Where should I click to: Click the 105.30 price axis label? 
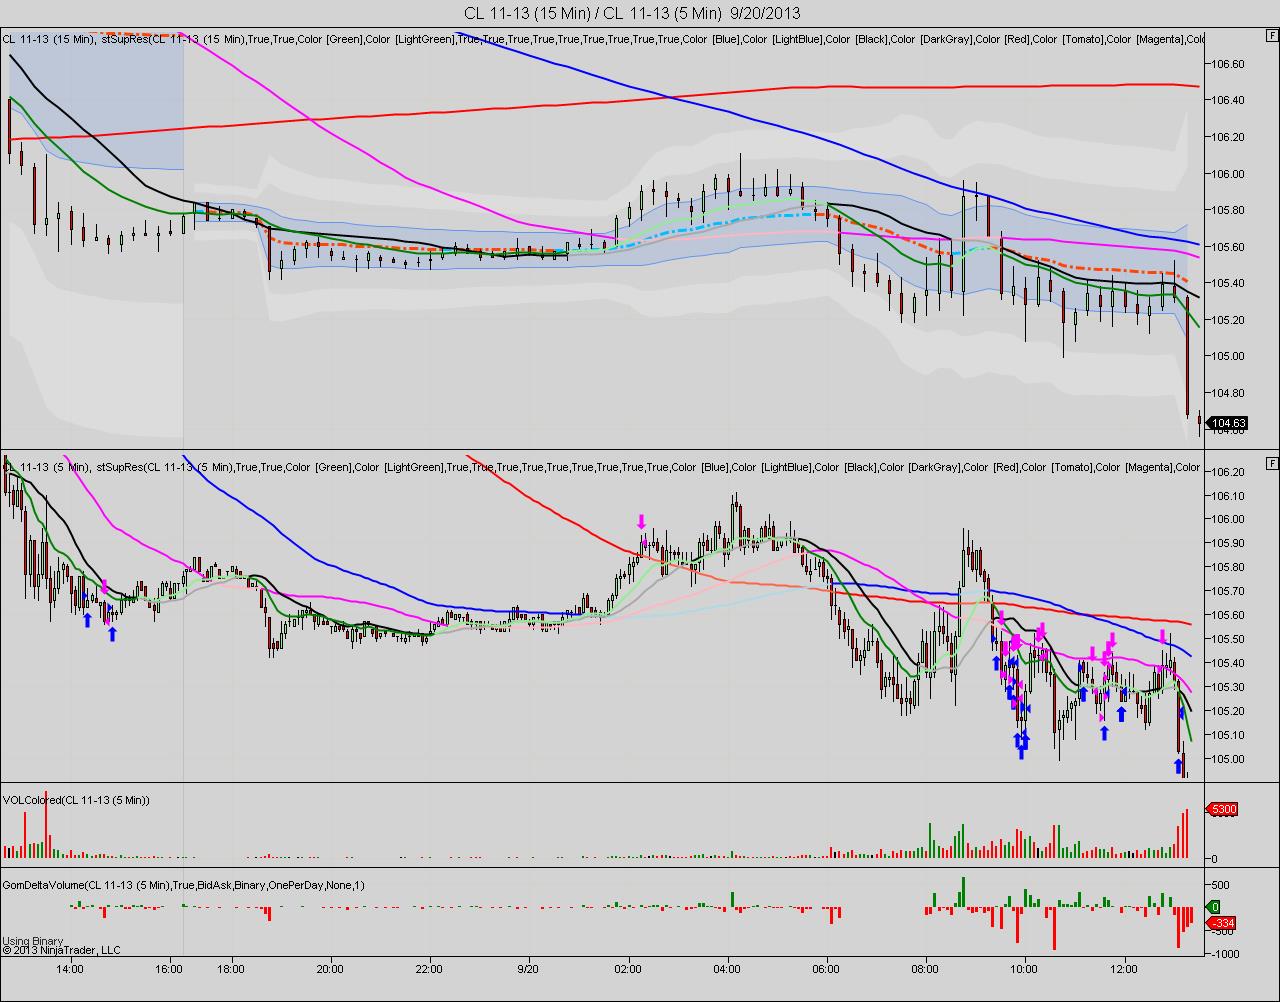click(x=1227, y=688)
